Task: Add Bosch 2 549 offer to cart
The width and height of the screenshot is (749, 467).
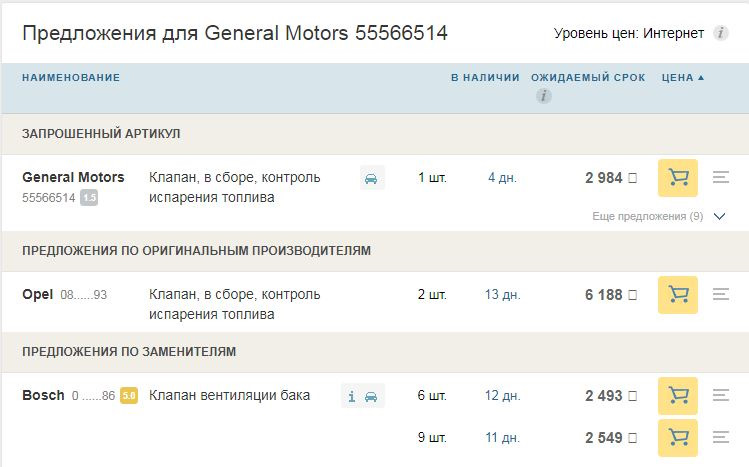Action: pos(678,437)
